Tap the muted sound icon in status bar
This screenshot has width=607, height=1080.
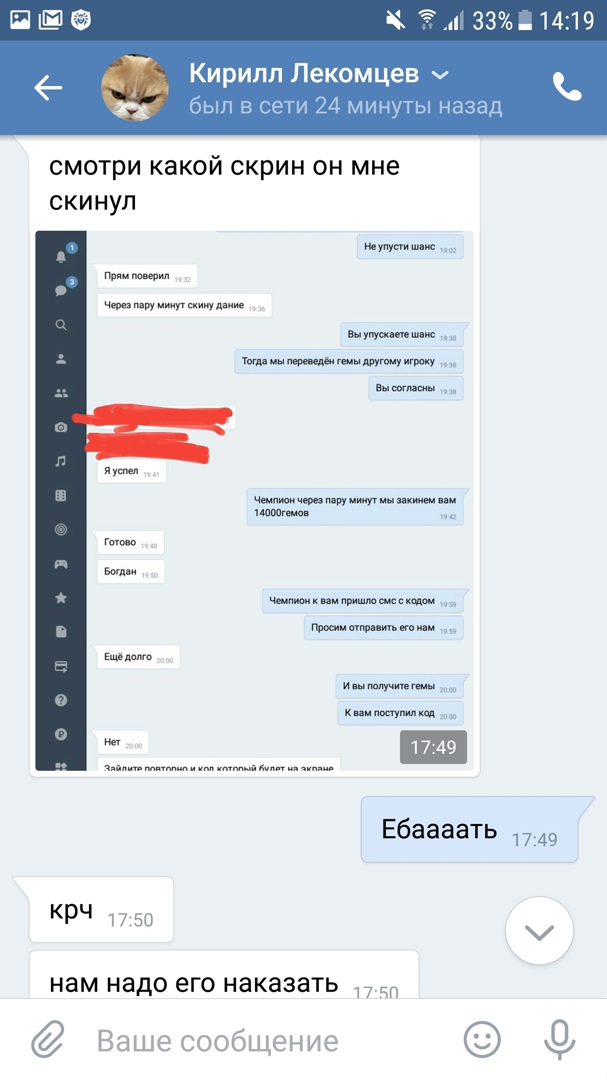[395, 21]
